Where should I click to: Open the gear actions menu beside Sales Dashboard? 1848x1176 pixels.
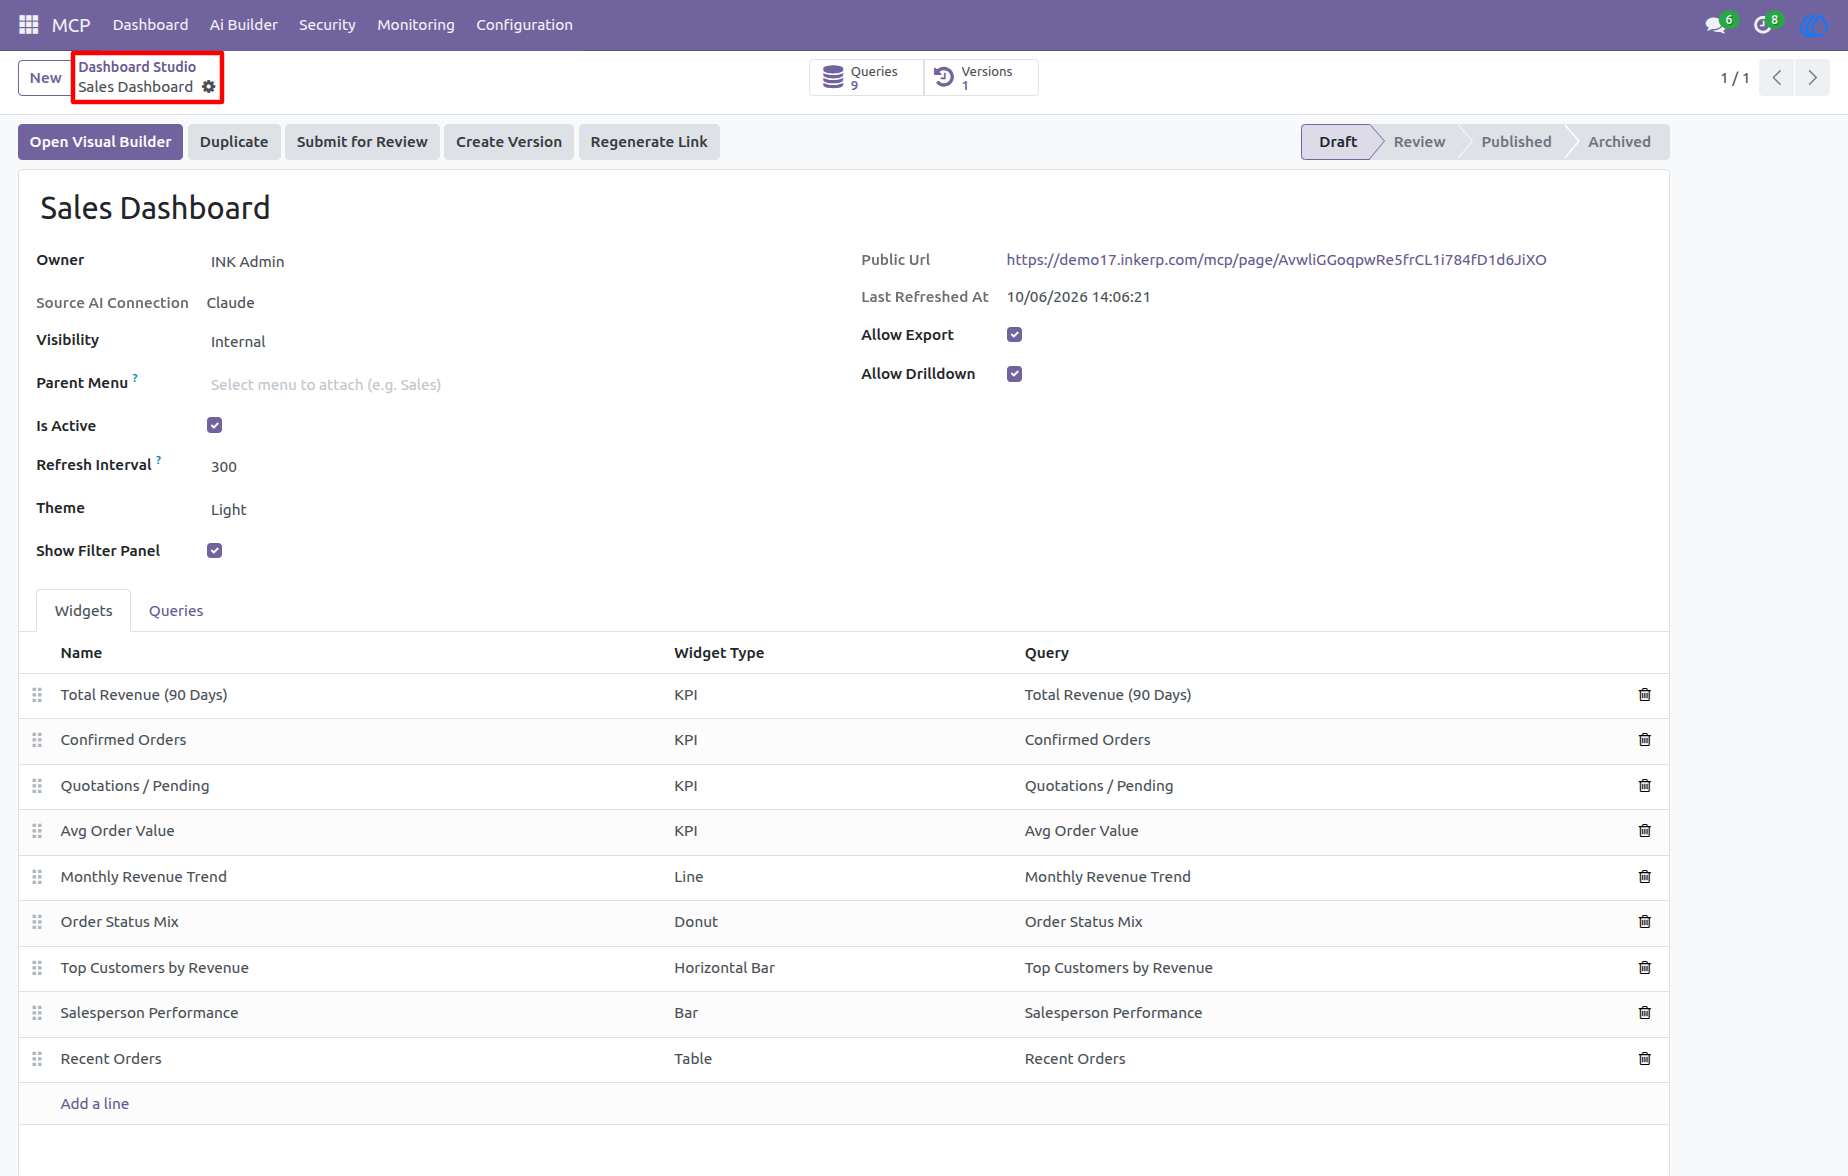(208, 87)
